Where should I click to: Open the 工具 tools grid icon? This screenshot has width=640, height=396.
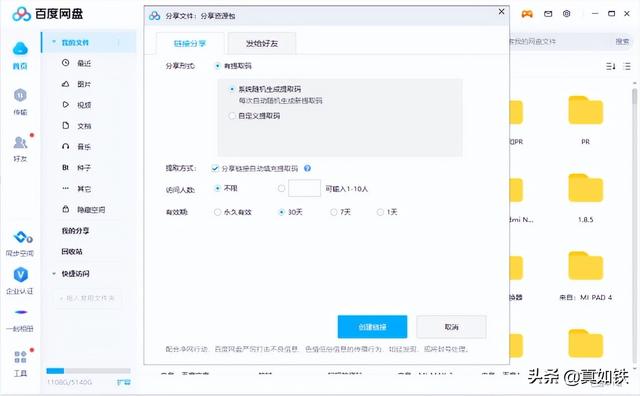point(20,357)
